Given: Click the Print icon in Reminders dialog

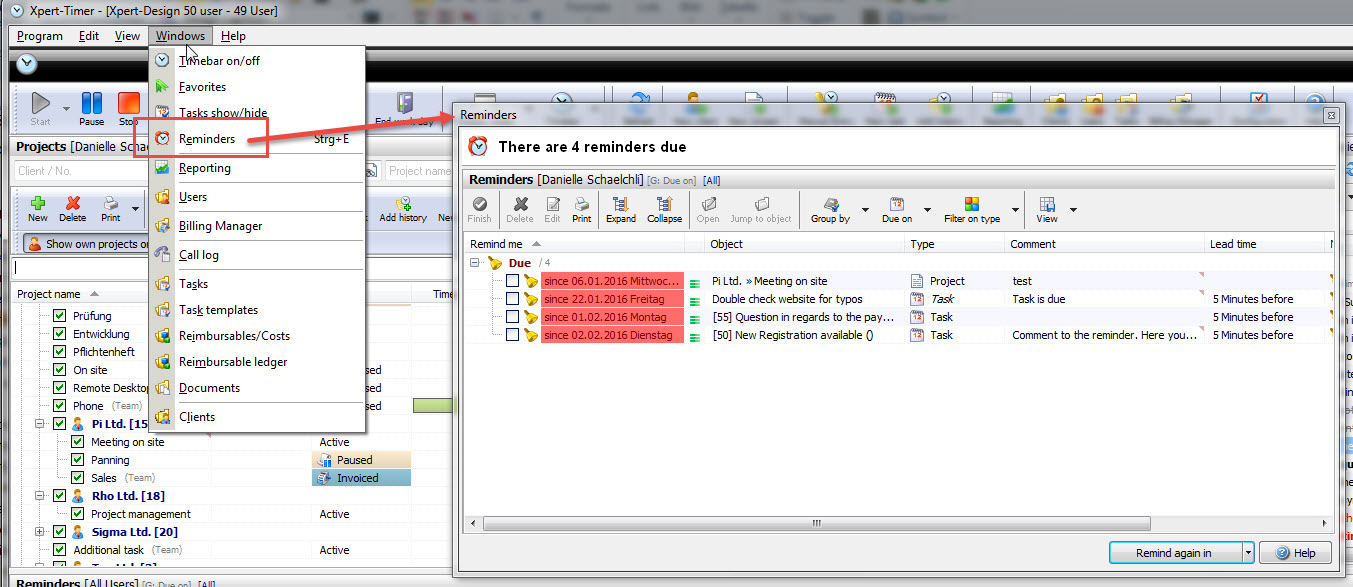Looking at the screenshot, I should point(581,209).
